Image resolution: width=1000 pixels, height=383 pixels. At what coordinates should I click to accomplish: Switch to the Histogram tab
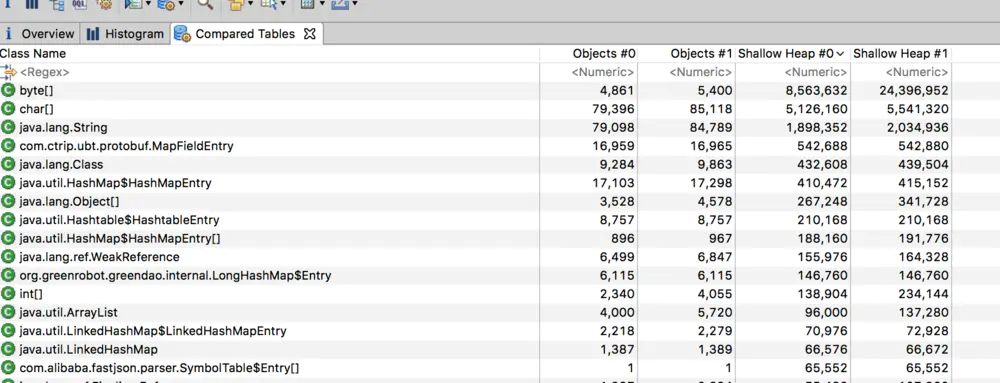(125, 34)
